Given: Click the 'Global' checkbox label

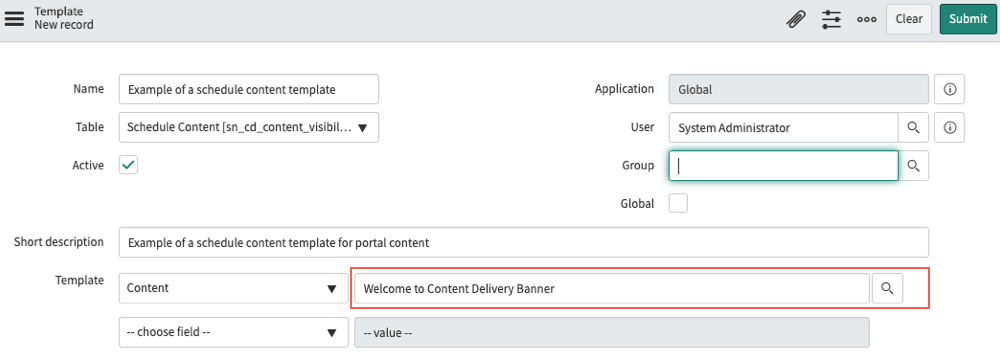Looking at the screenshot, I should [x=637, y=204].
